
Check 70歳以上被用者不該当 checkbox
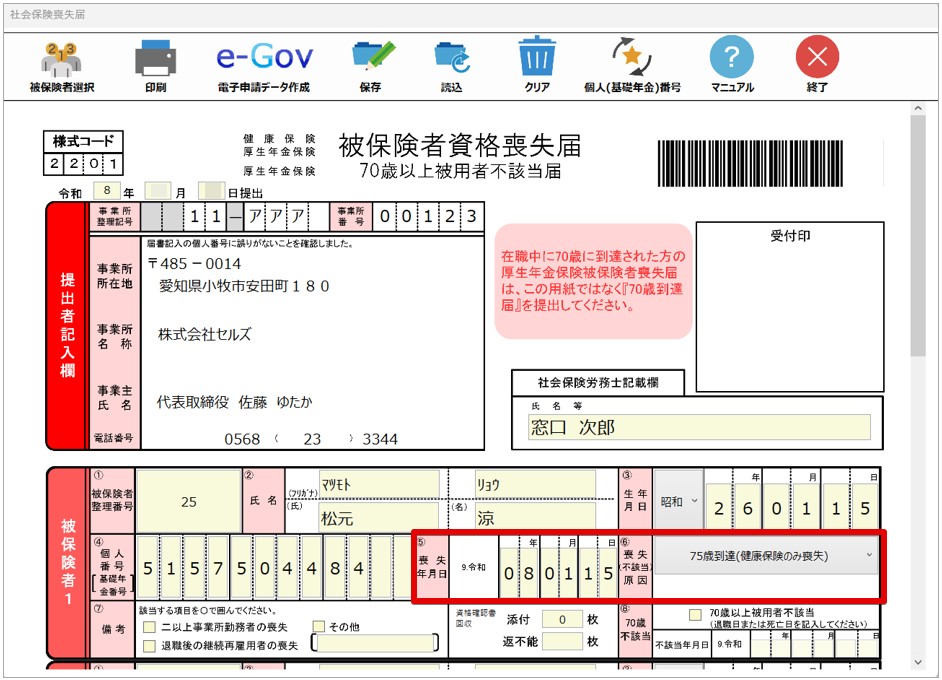[694, 615]
